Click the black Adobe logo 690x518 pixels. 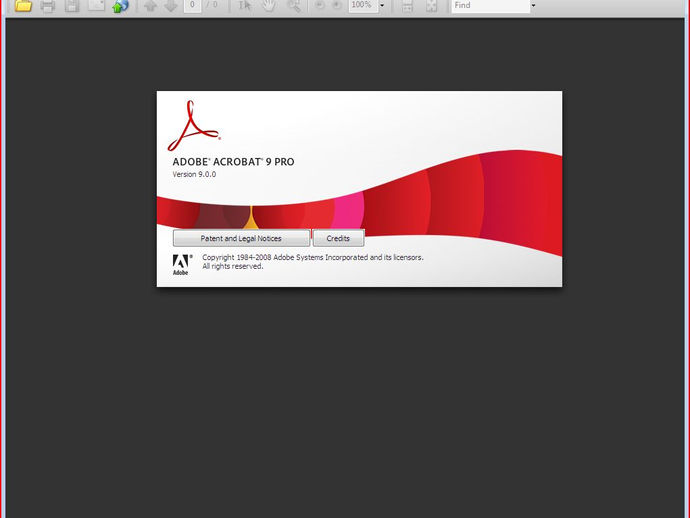[182, 265]
